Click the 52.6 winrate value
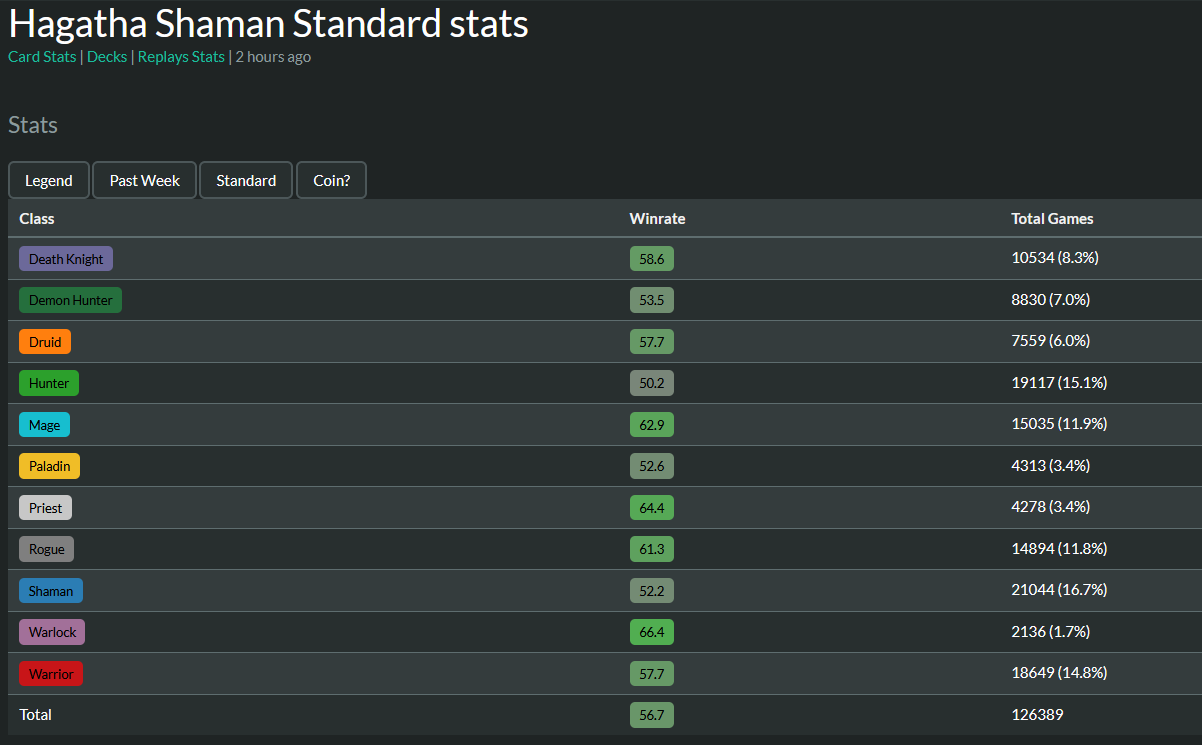Viewport: 1202px width, 745px height. click(652, 466)
